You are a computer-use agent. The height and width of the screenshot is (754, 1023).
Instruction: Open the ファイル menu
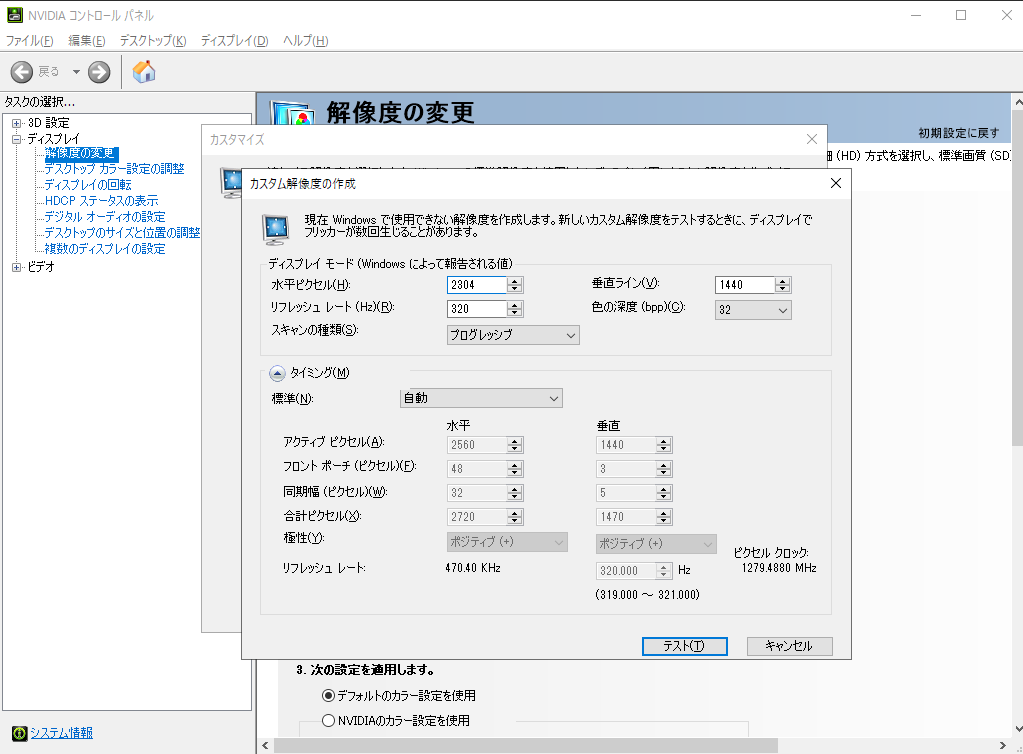[29, 41]
